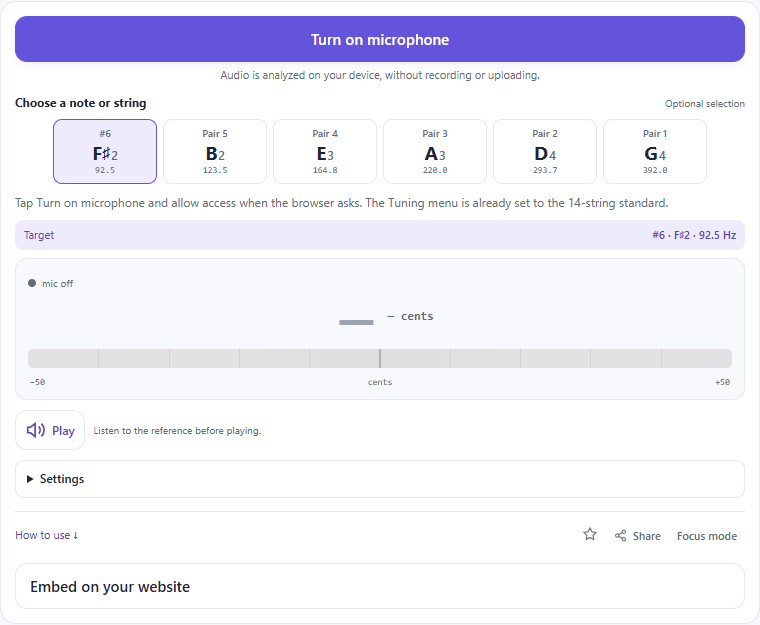
Task: Click the cents tuning meter bar
Action: [380, 358]
